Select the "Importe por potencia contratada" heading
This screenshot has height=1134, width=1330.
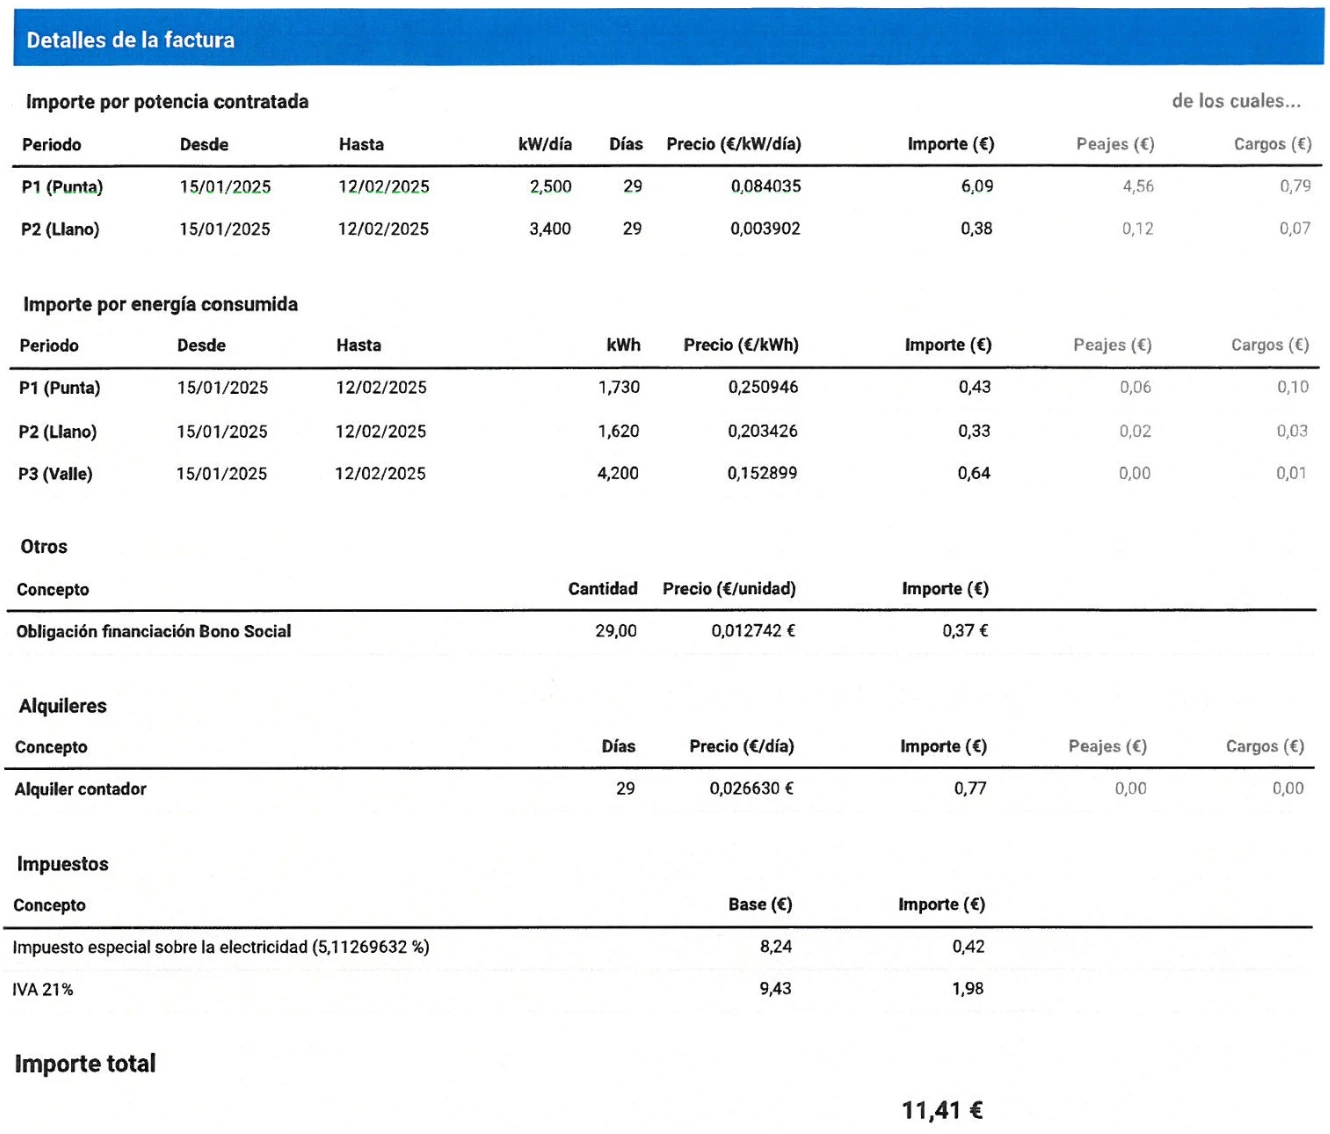pyautogui.click(x=167, y=102)
